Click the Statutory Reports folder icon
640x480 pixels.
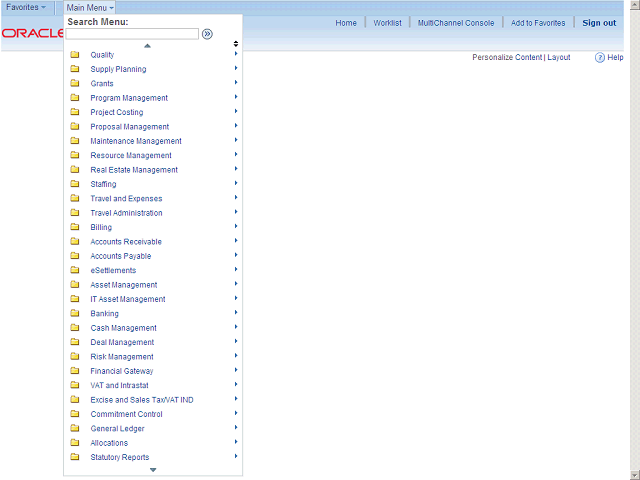[75, 457]
